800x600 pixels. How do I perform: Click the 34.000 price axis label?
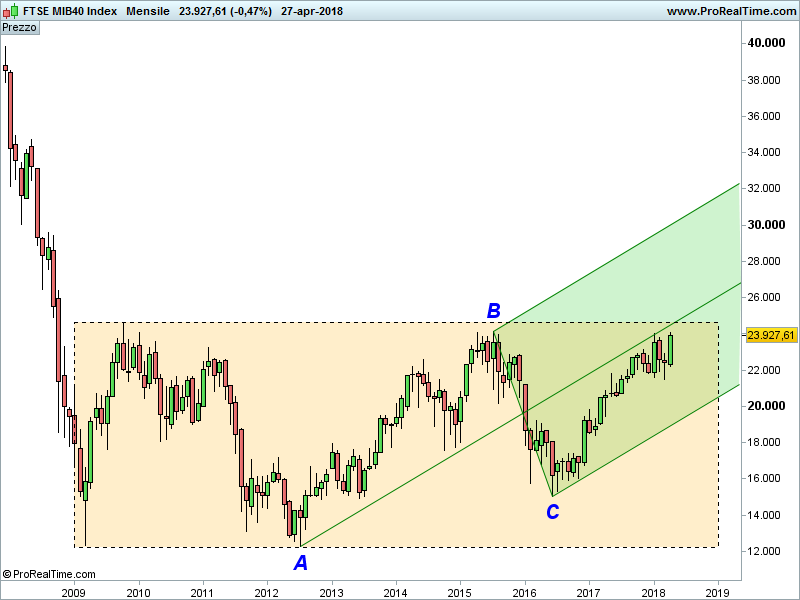pos(764,152)
